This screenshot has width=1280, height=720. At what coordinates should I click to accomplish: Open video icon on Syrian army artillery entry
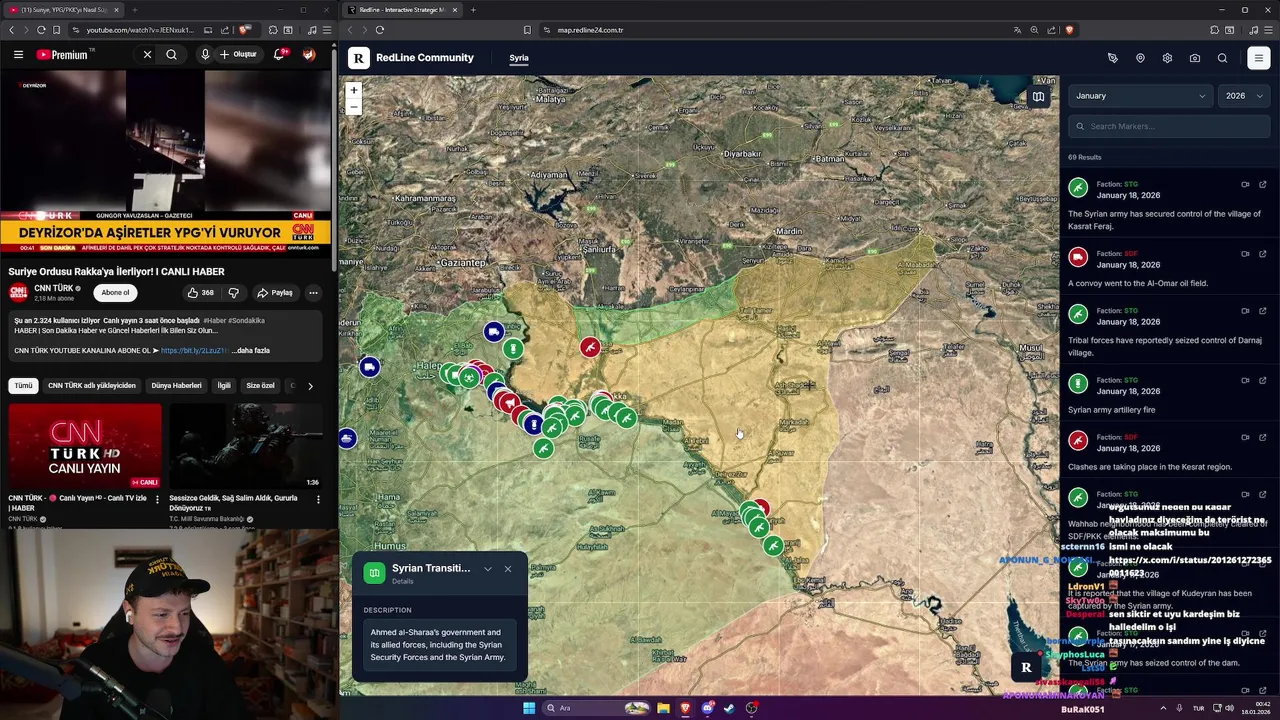(1245, 380)
